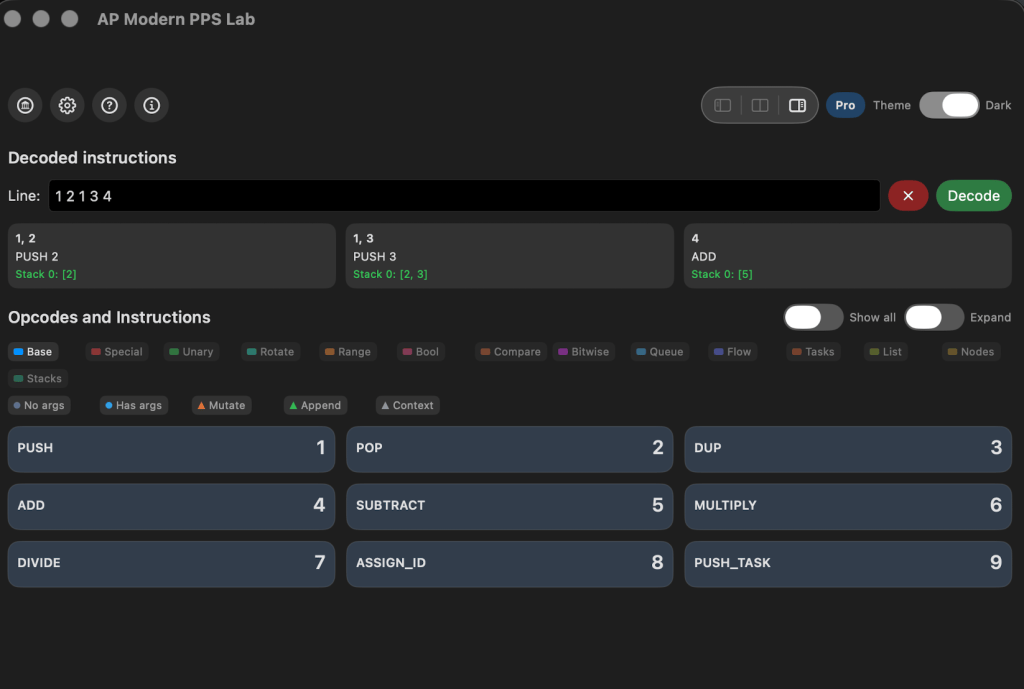
Task: Click the ASSIGN_ID opcode 8 button
Action: (x=509, y=564)
